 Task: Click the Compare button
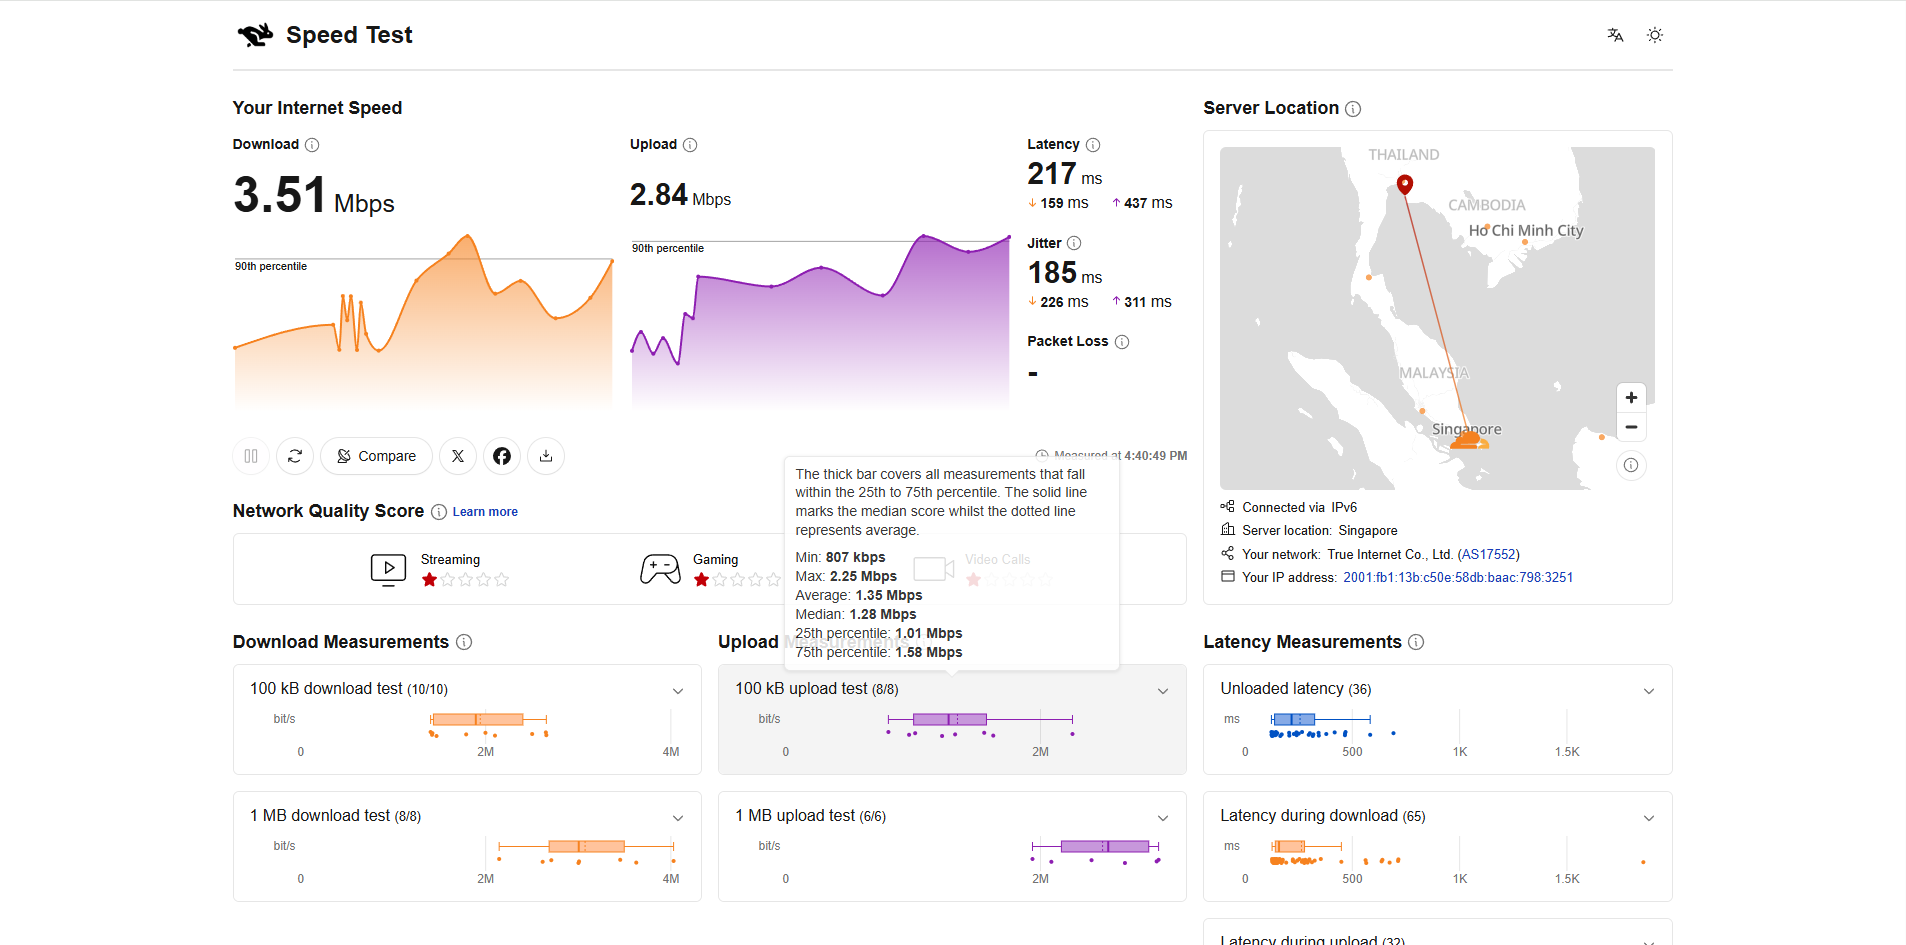pyautogui.click(x=376, y=456)
